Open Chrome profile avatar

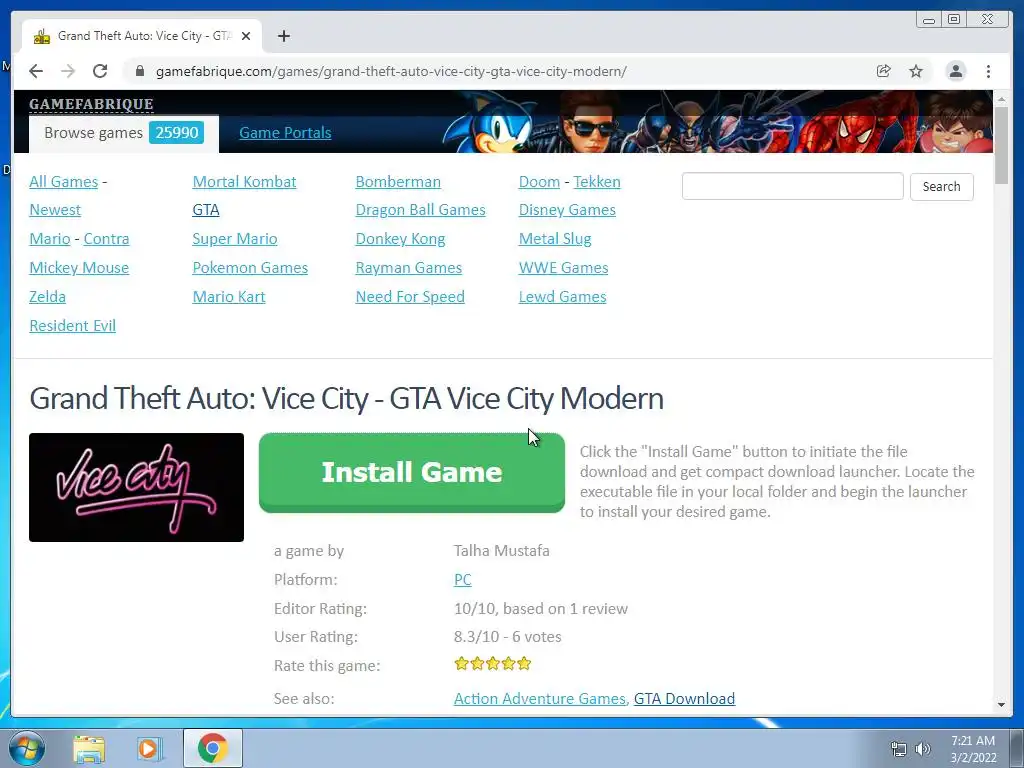click(x=955, y=71)
